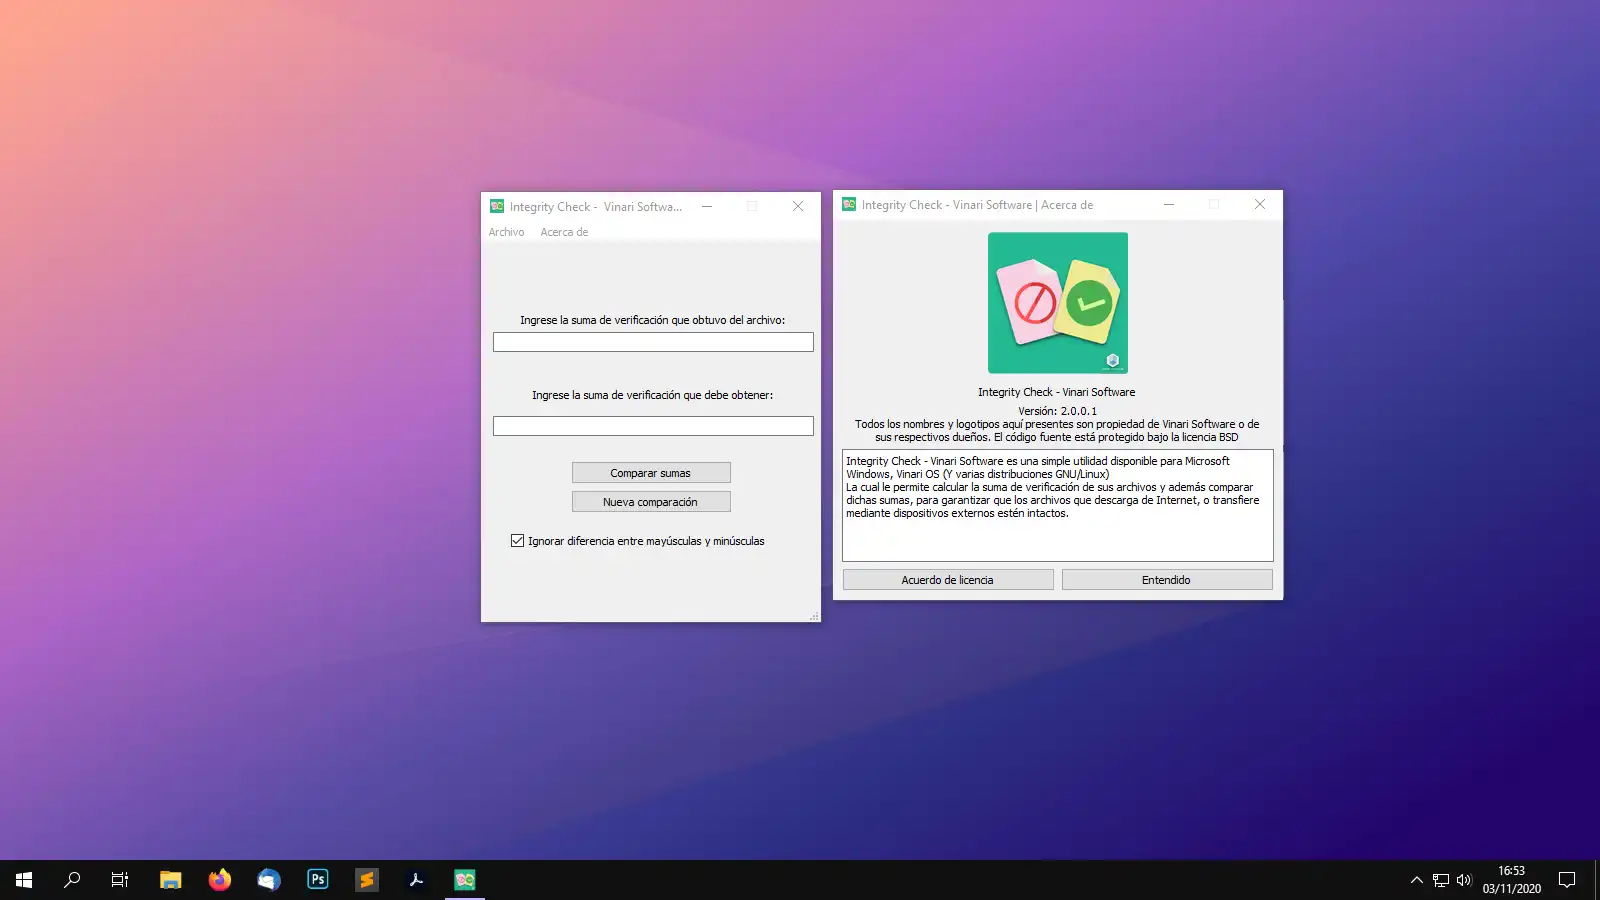Open Sublime Text from the taskbar
The height and width of the screenshot is (900, 1600).
[x=367, y=880]
